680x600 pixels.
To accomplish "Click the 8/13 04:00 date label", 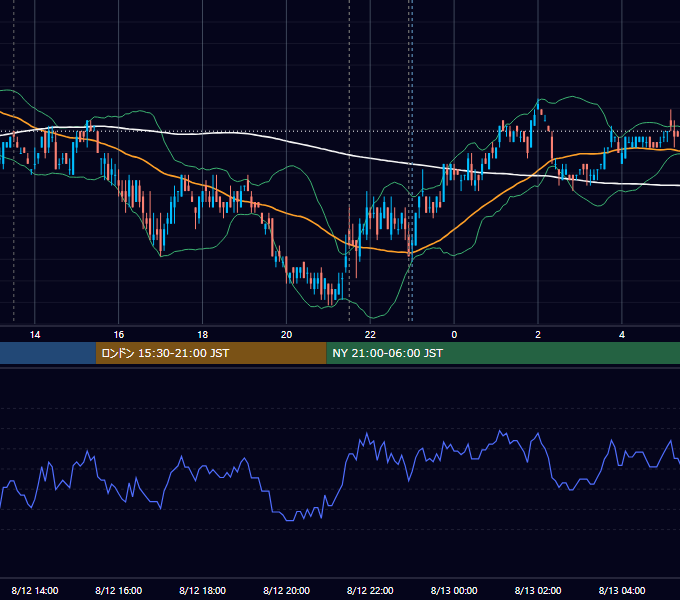I will click(x=622, y=590).
